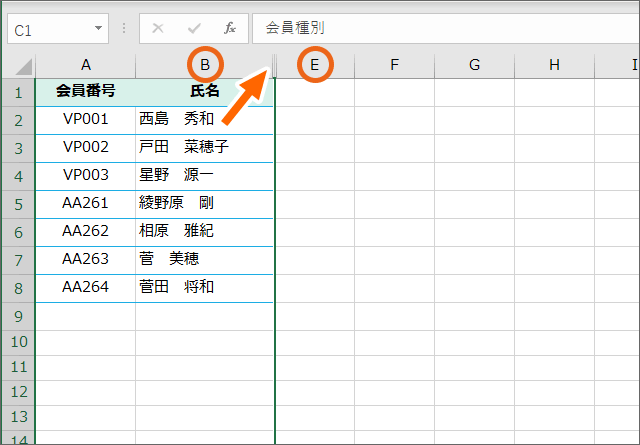The width and height of the screenshot is (640, 445).
Task: Select row 11 header
Action: click(x=19, y=368)
